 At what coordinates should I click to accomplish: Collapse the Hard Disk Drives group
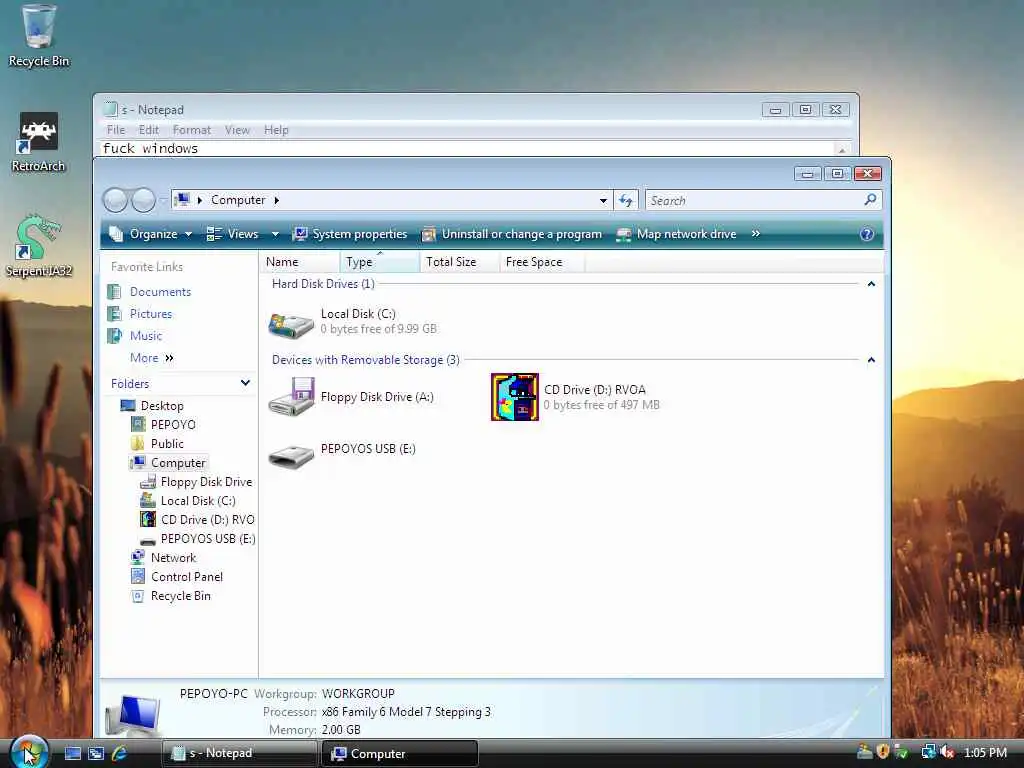pos(871,283)
